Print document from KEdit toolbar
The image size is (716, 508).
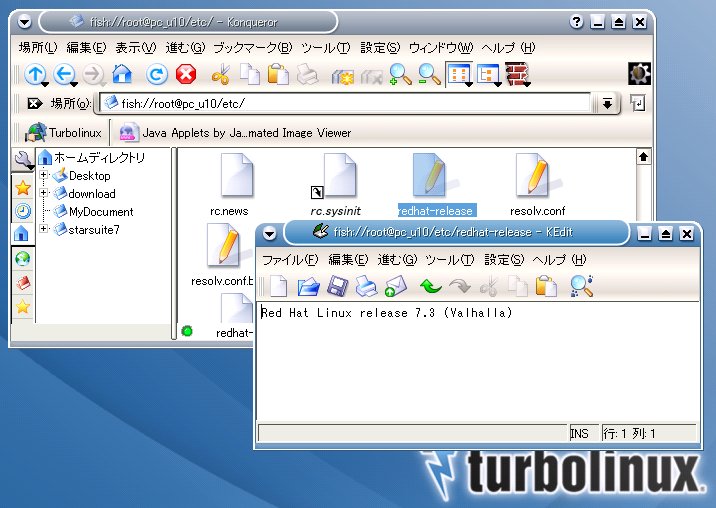366,286
